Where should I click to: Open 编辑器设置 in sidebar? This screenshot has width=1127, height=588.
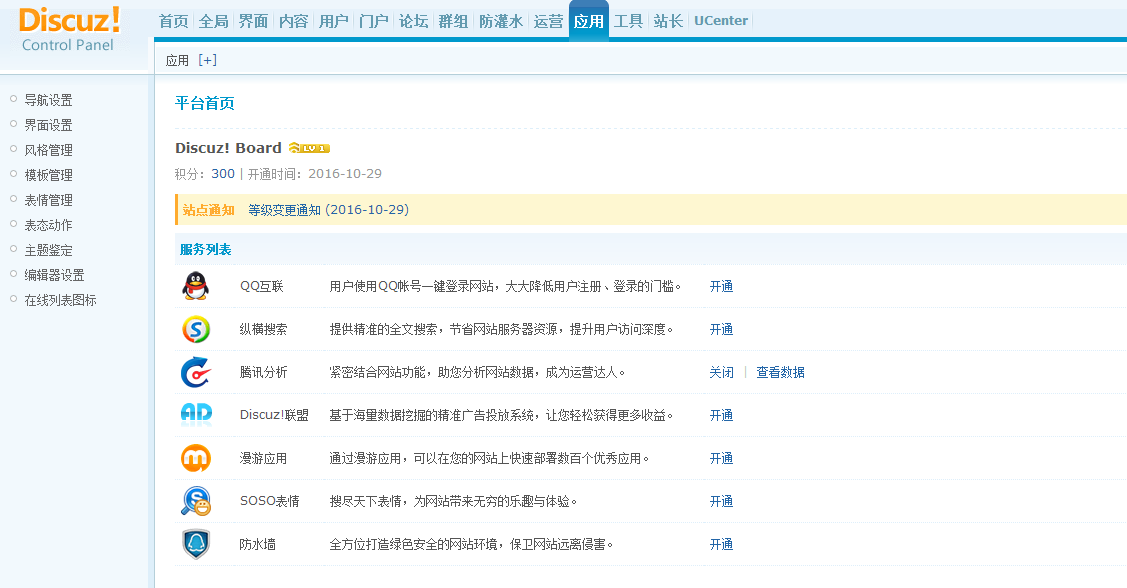click(x=54, y=275)
